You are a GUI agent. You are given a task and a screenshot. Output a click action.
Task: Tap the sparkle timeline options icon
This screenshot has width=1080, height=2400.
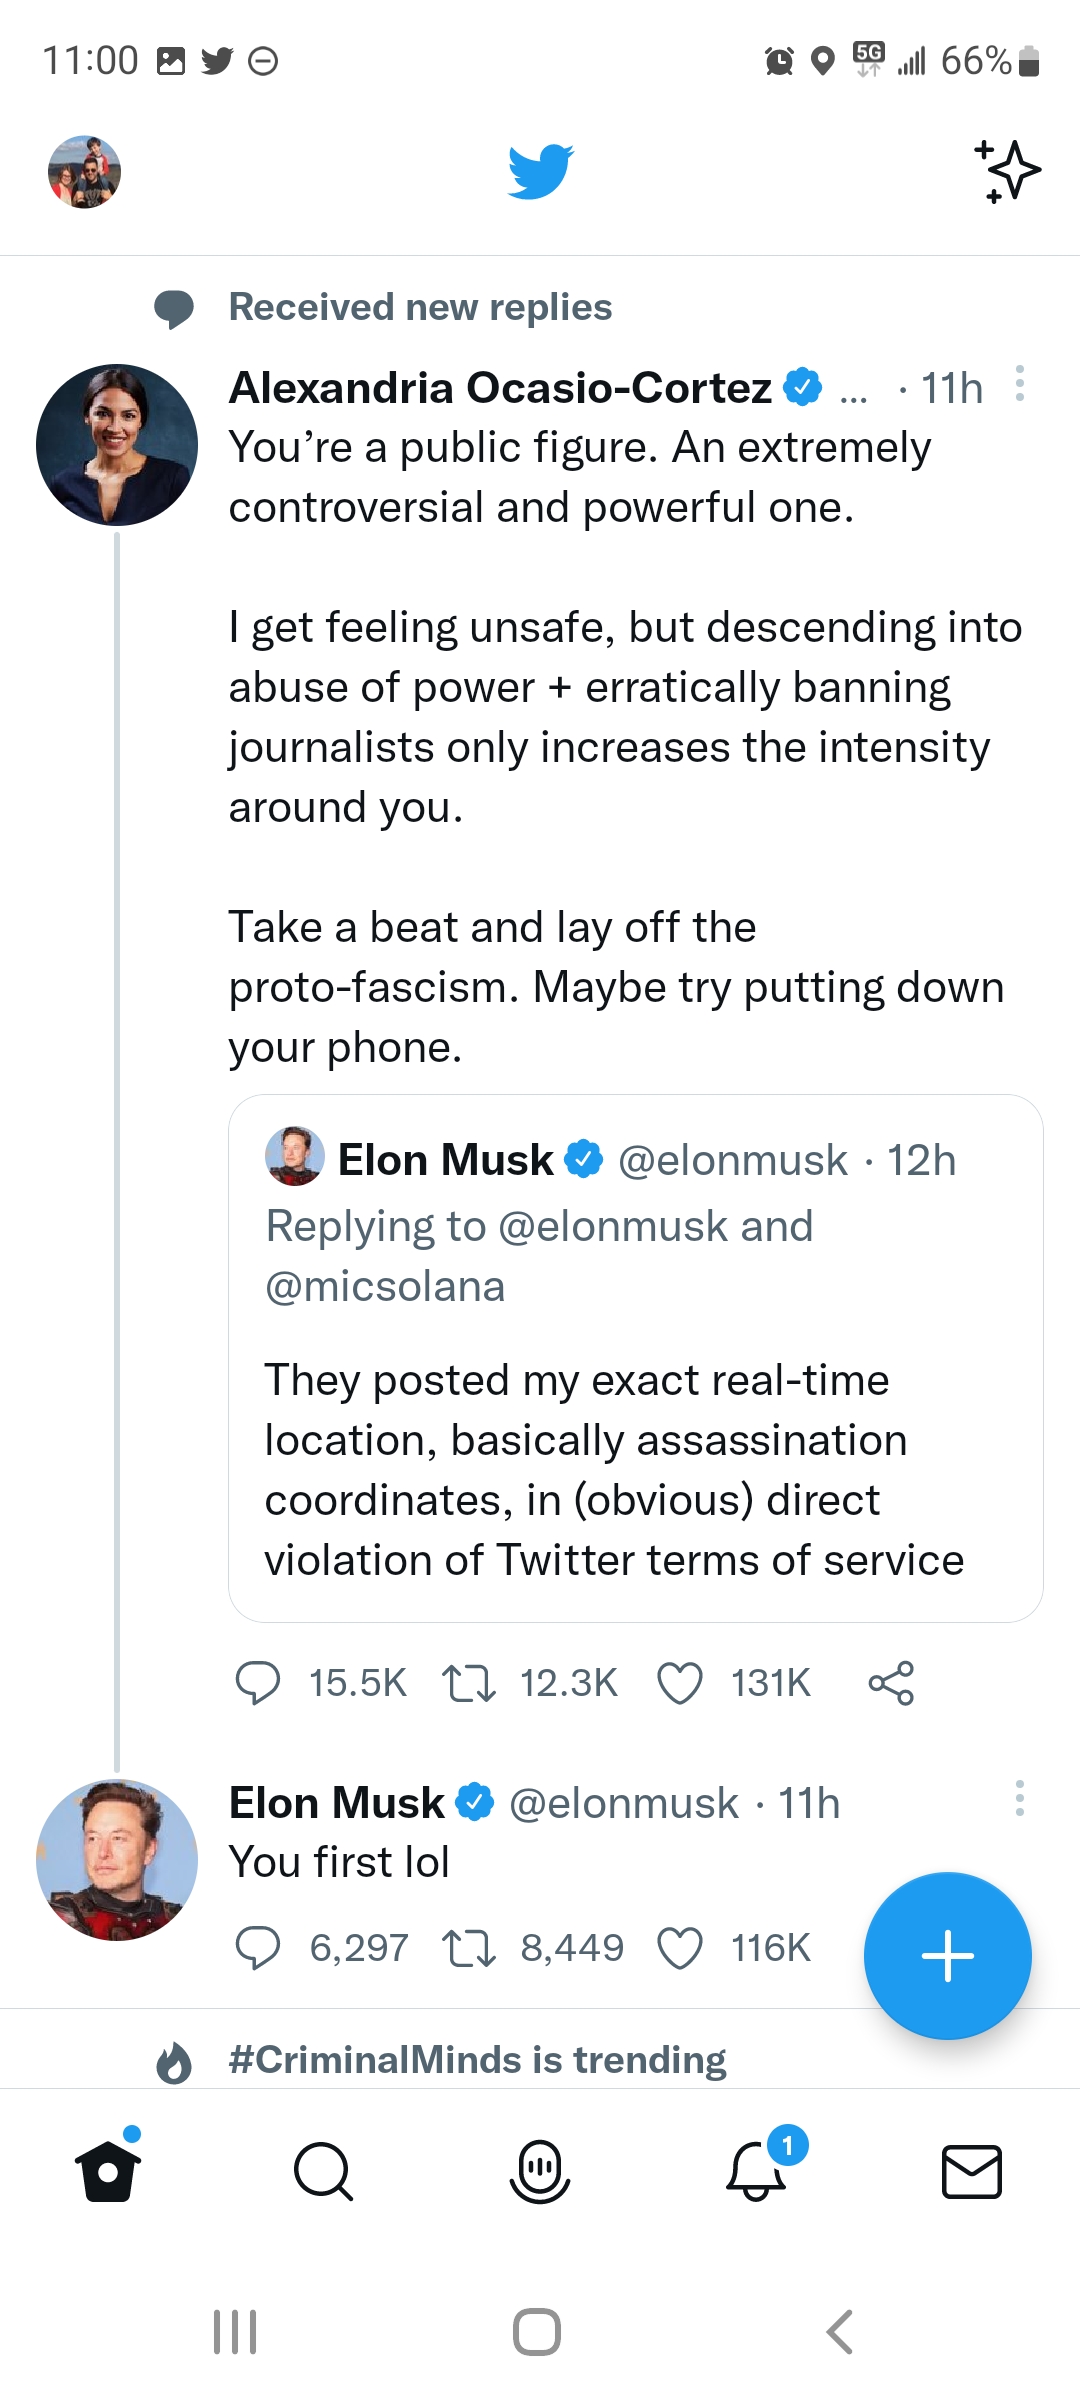tap(1008, 172)
